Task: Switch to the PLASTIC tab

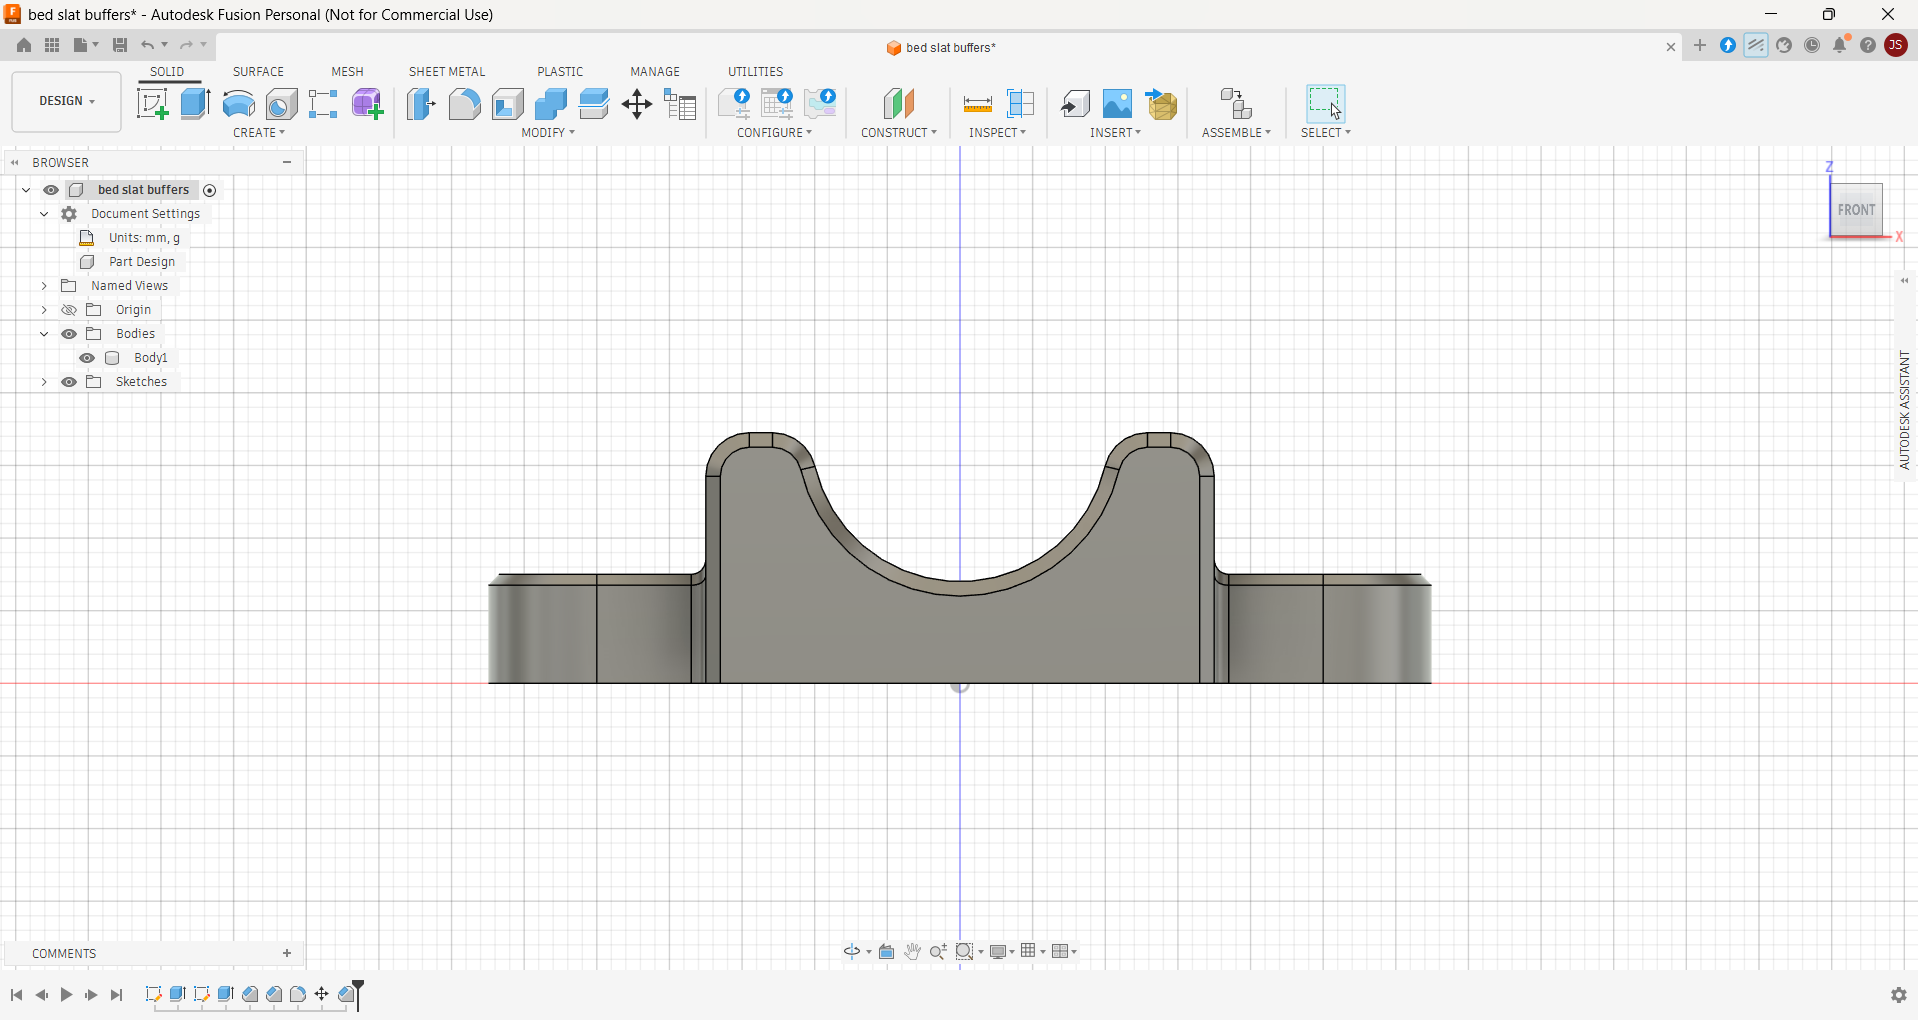Action: point(560,72)
